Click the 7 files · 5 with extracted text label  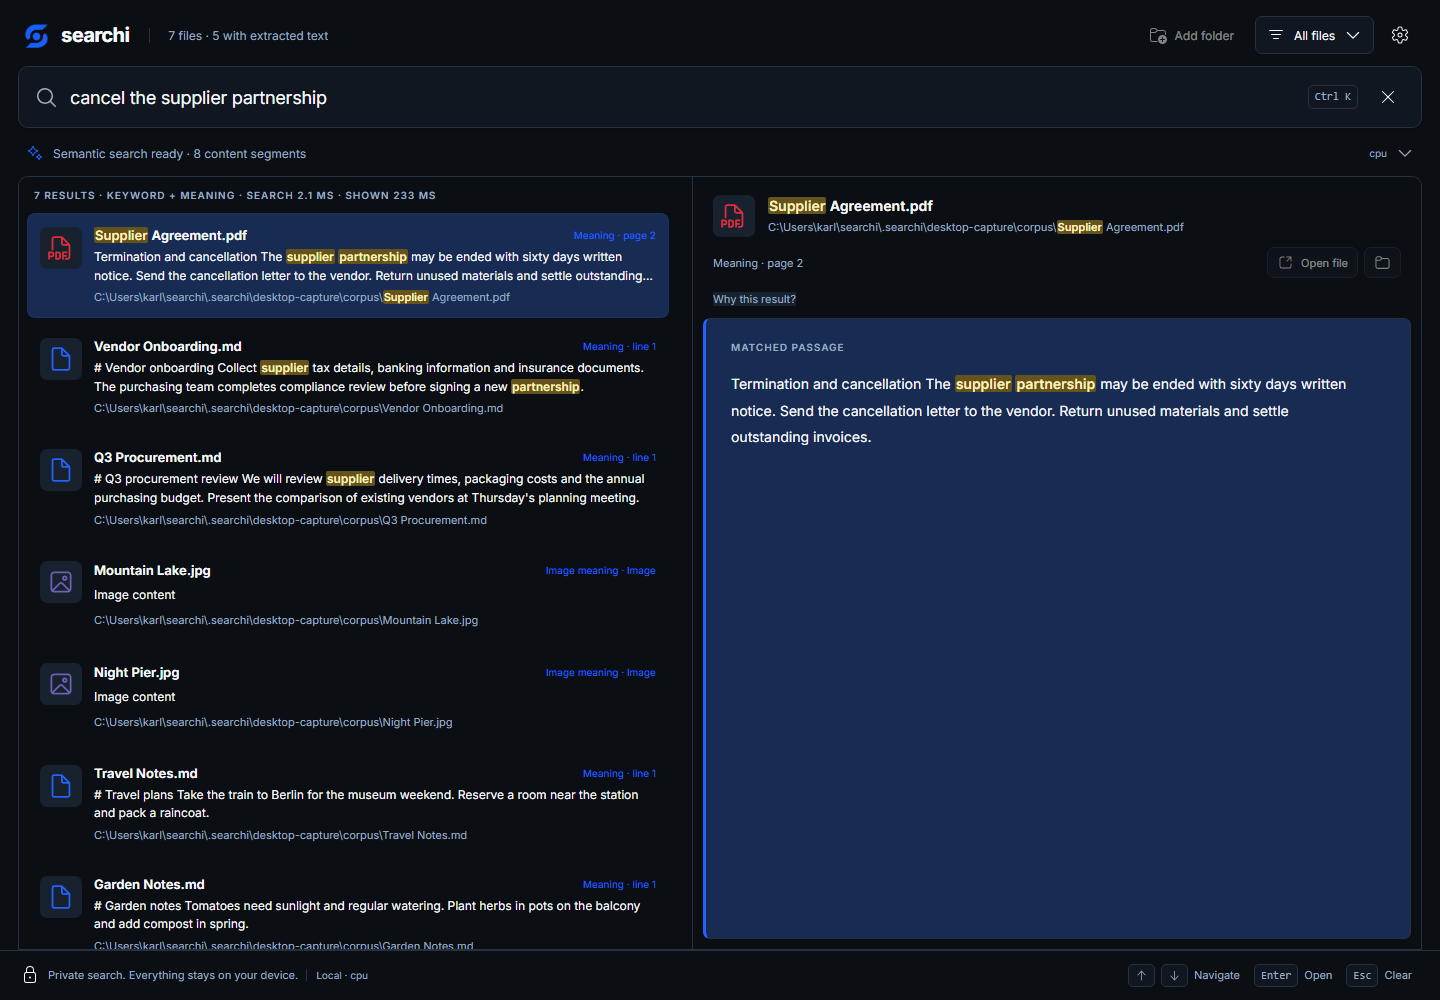click(248, 36)
